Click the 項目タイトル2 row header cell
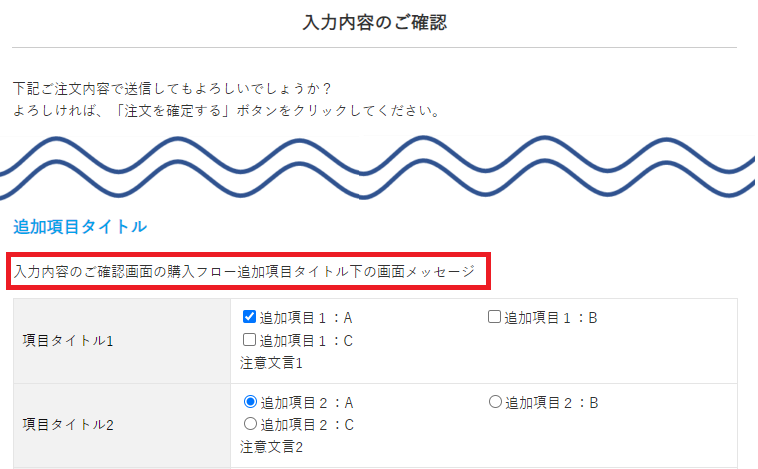This screenshot has height=469, width=758. tap(68, 425)
